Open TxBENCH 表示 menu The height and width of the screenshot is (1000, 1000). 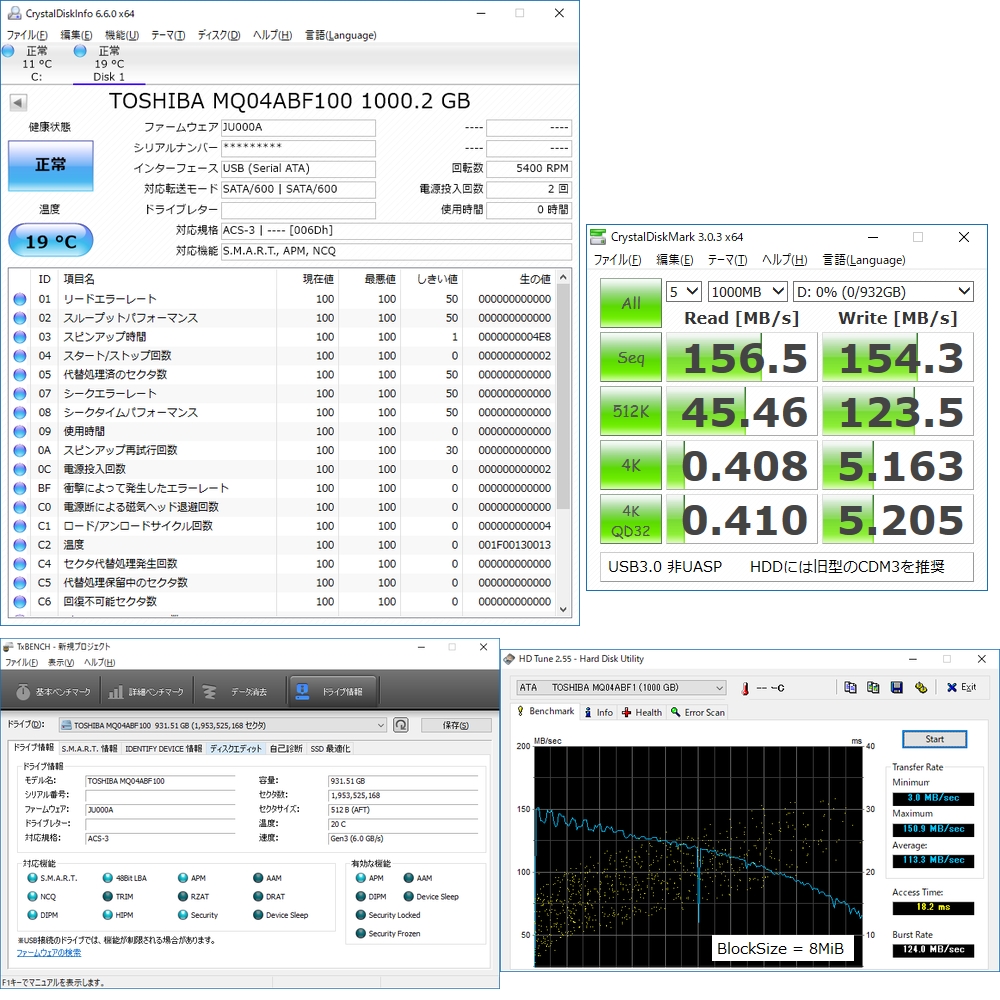61,663
